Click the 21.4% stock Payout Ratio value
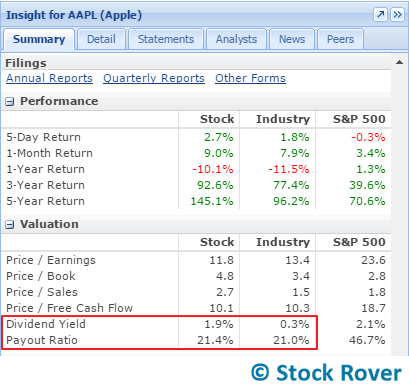This screenshot has height=388, width=409. [215, 340]
